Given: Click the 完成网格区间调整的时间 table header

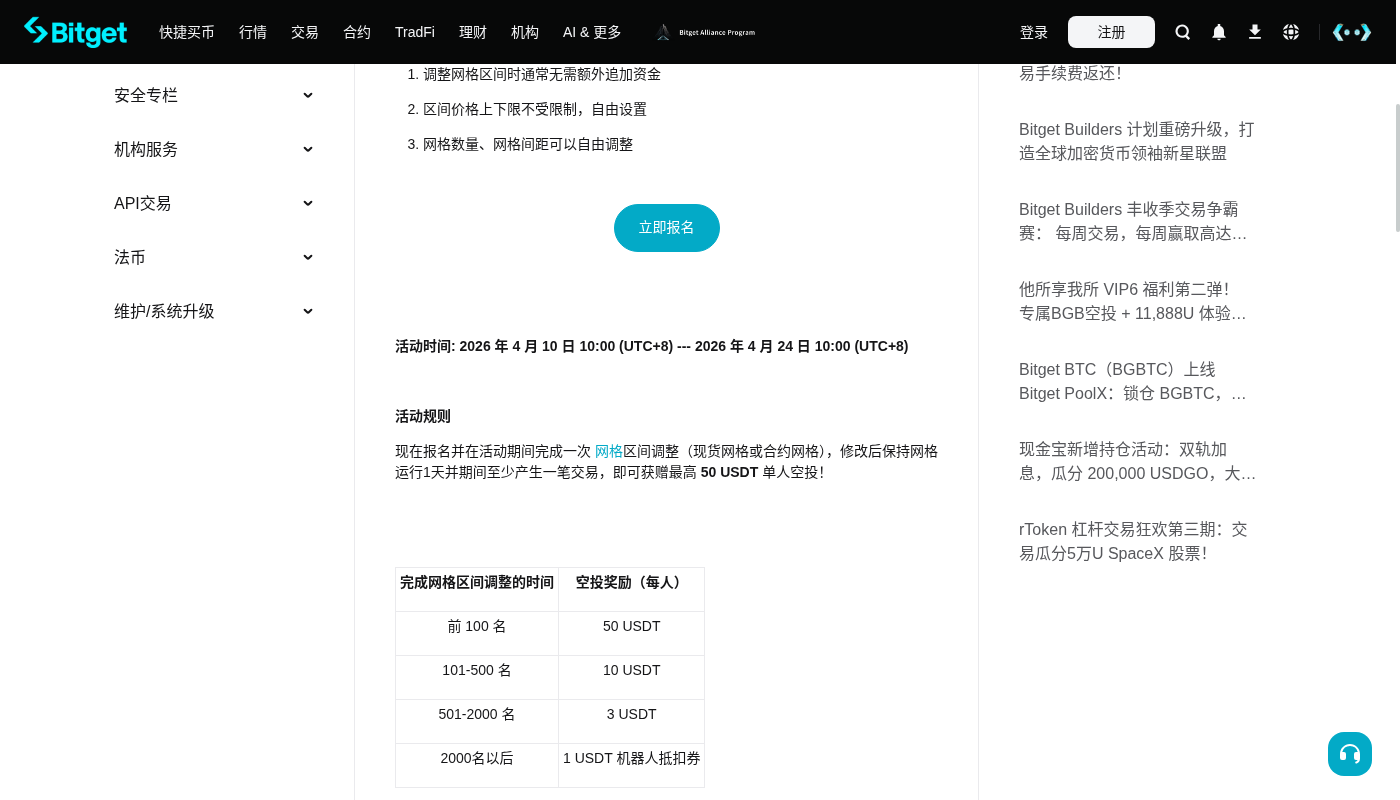Looking at the screenshot, I should pos(477,589).
